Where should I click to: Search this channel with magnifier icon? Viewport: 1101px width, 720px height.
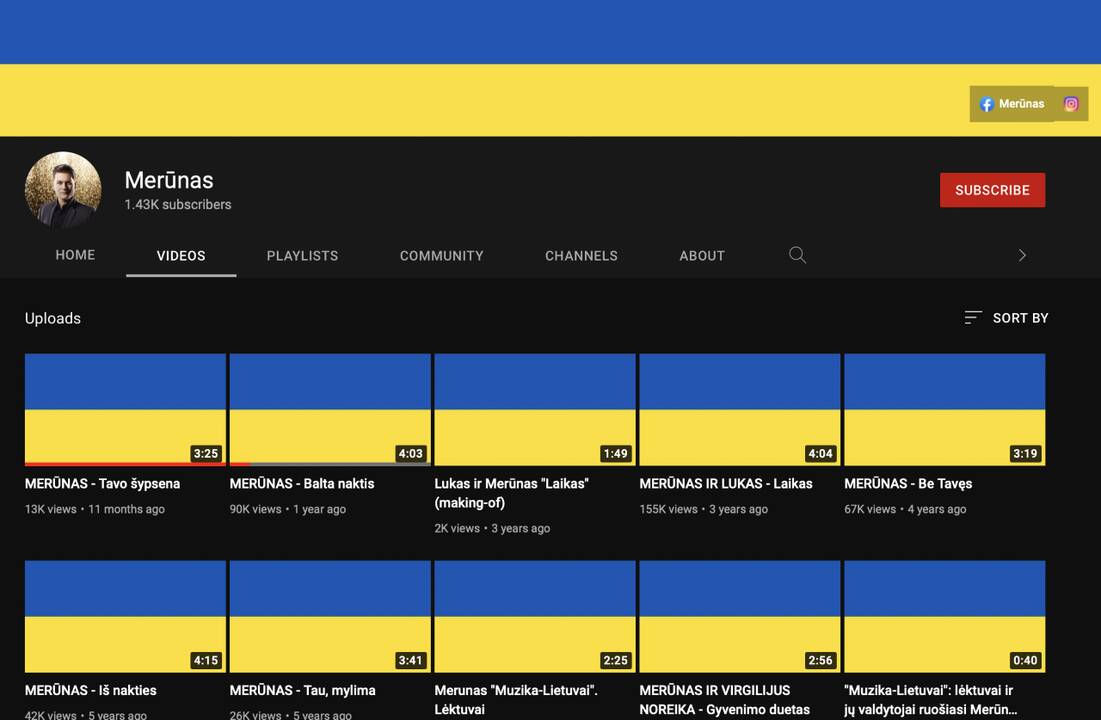(x=797, y=255)
